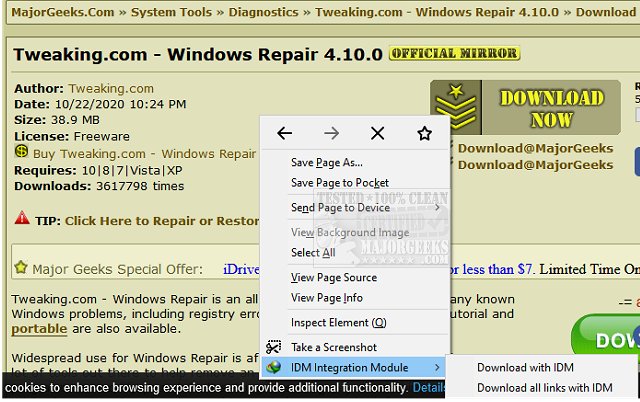Click the Take a Screenshot scissors icon
The width and height of the screenshot is (640, 402).
point(273,347)
